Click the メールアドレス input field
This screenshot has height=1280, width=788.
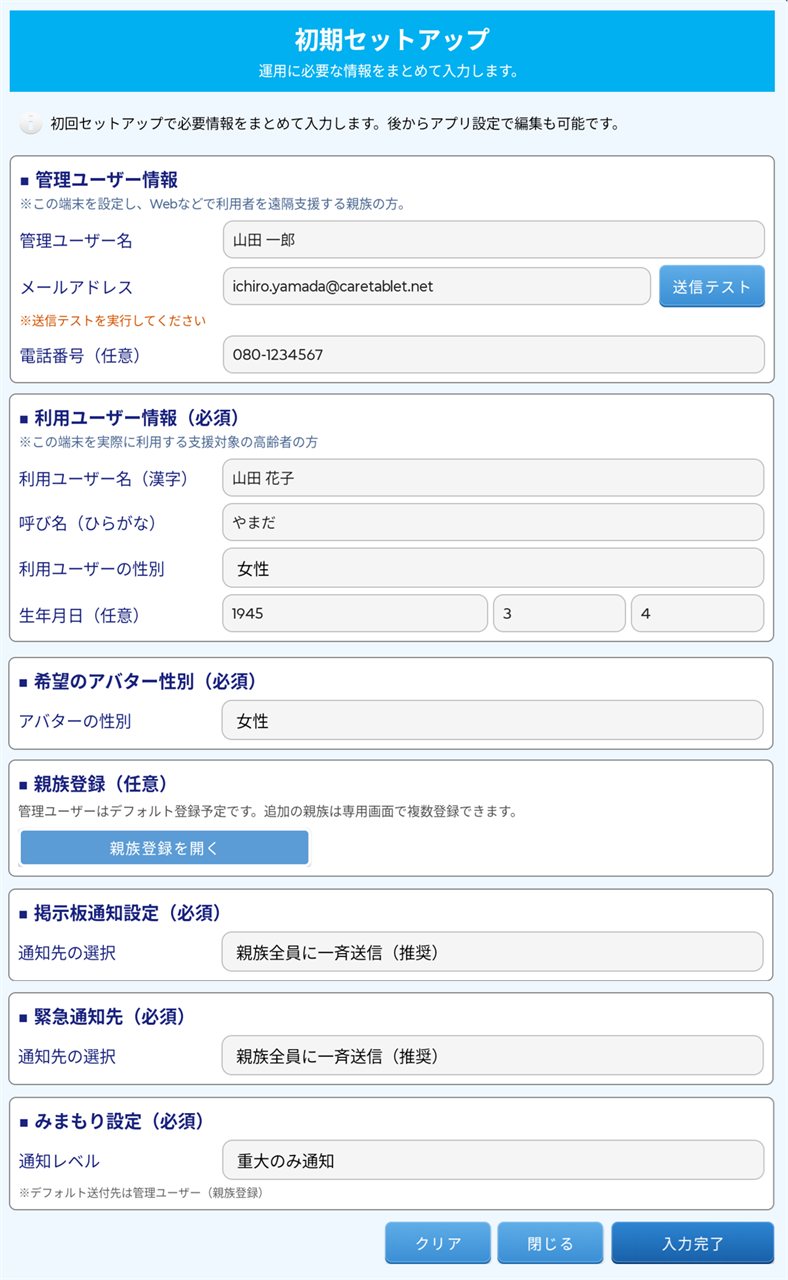[436, 286]
